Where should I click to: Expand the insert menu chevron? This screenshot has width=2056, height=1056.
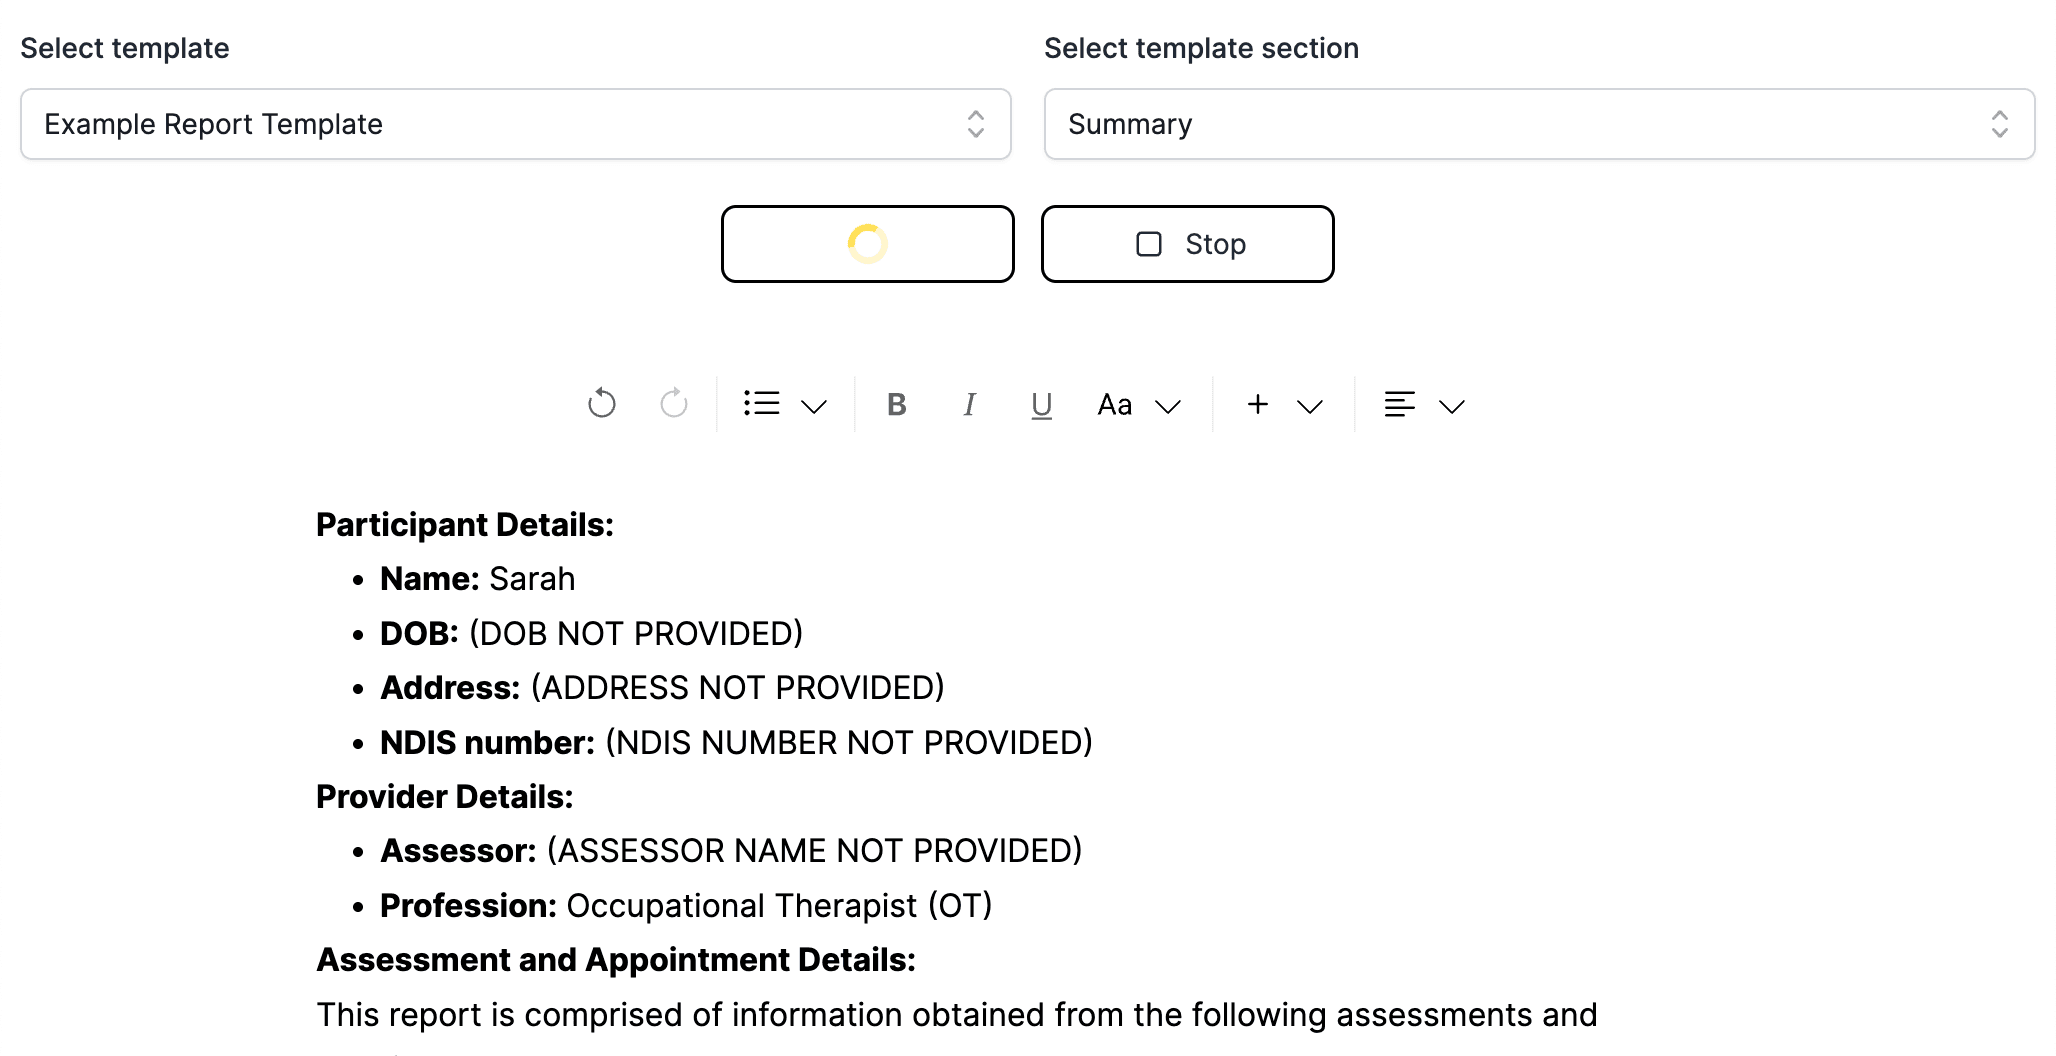(1310, 406)
